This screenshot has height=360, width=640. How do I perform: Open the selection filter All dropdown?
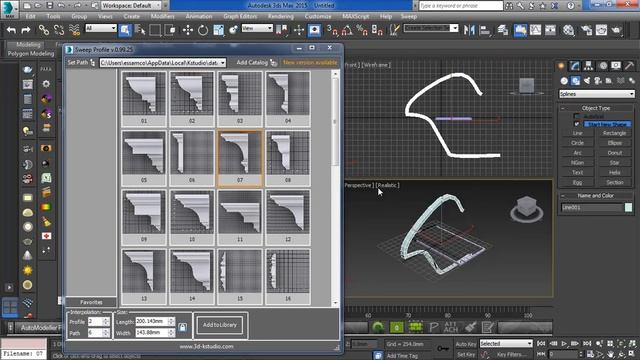(x=101, y=28)
